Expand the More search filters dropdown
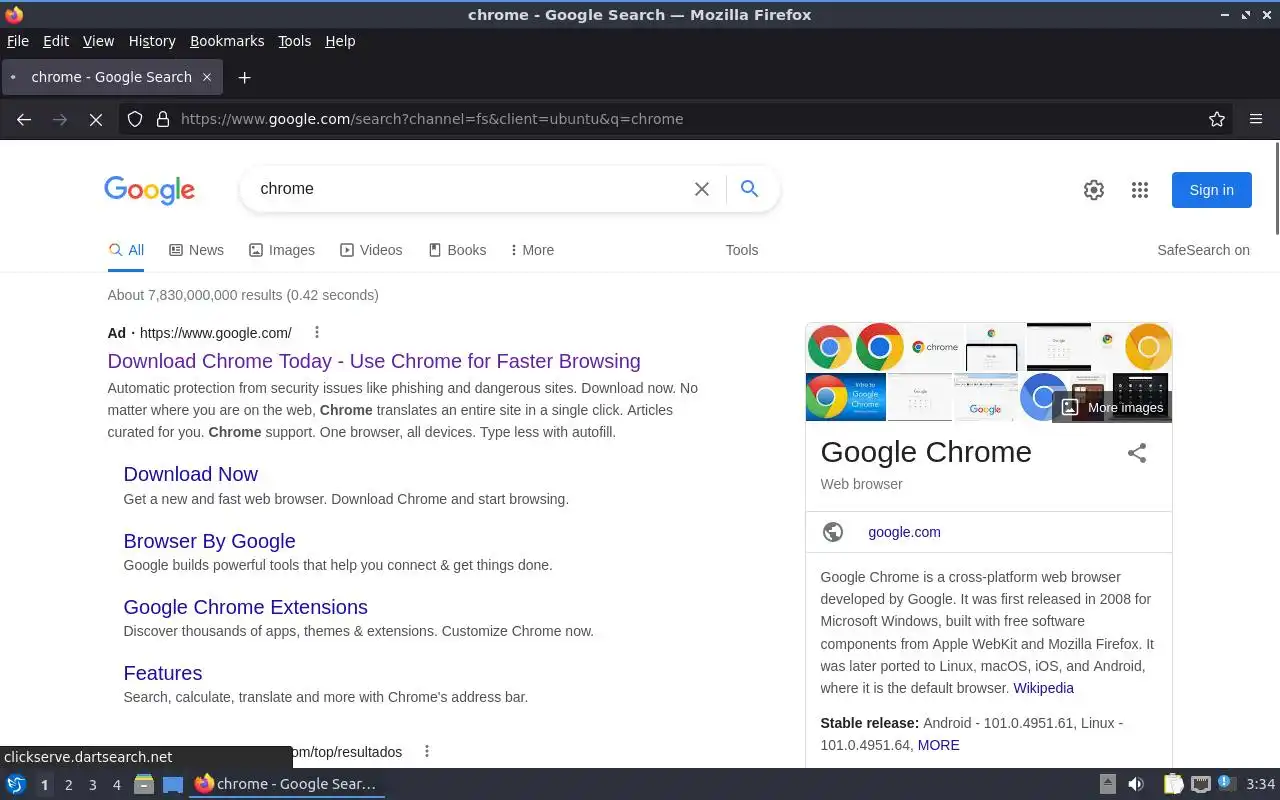1280x800 pixels. (532, 250)
